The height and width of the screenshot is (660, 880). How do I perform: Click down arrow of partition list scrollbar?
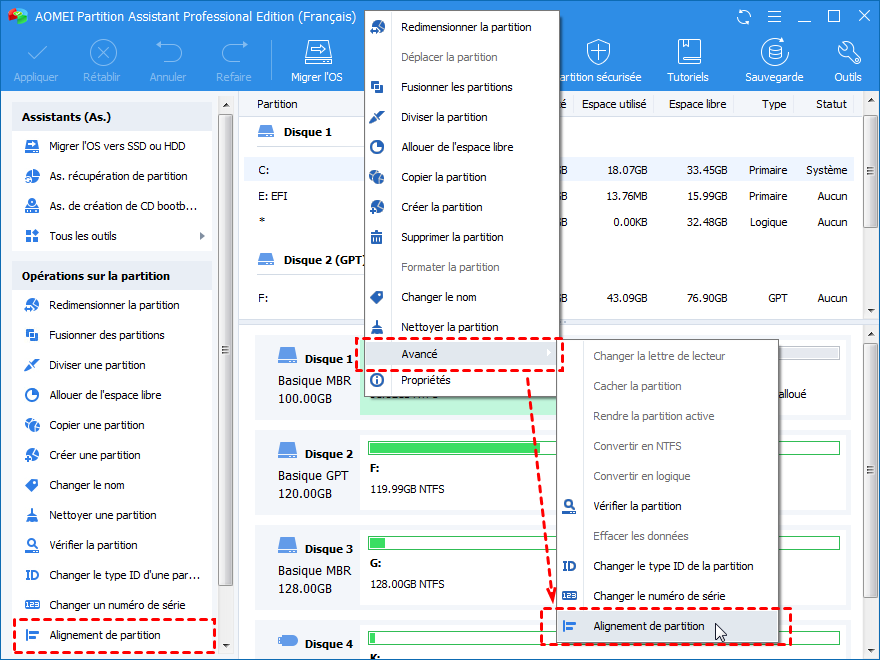[870, 310]
